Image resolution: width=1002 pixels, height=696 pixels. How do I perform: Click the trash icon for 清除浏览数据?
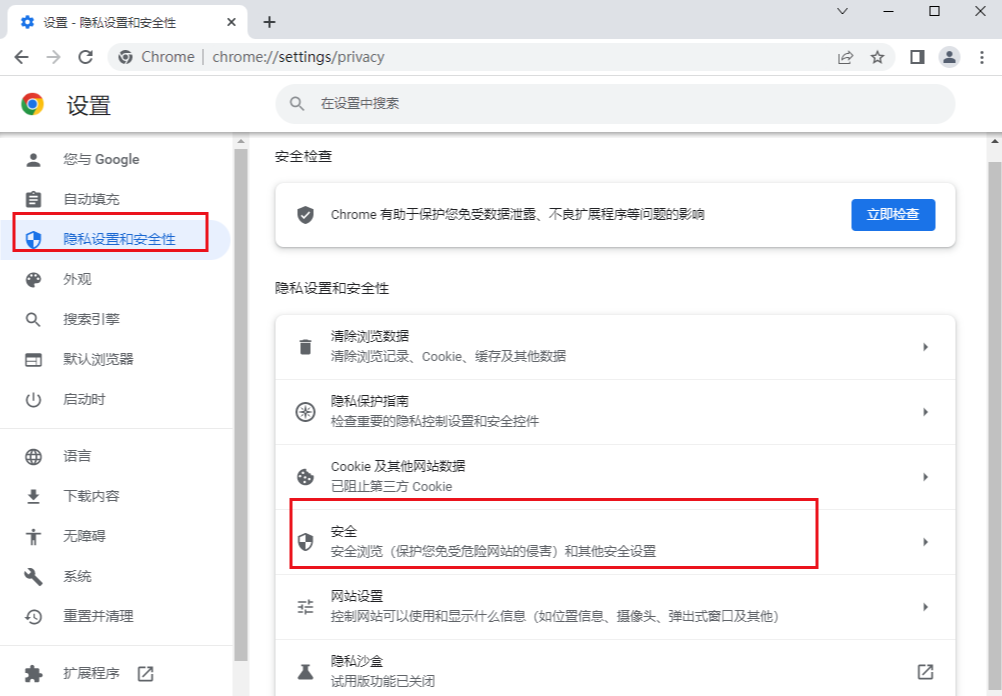[305, 347]
